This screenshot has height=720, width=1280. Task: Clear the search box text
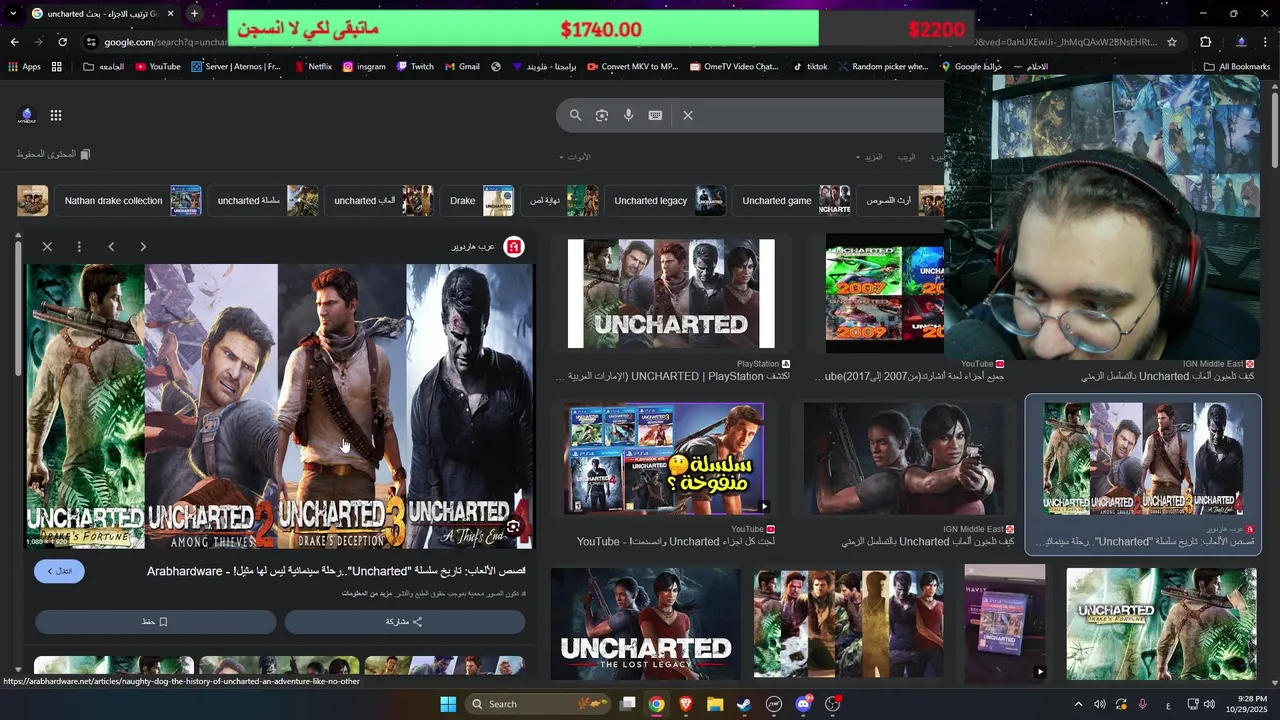pos(688,115)
